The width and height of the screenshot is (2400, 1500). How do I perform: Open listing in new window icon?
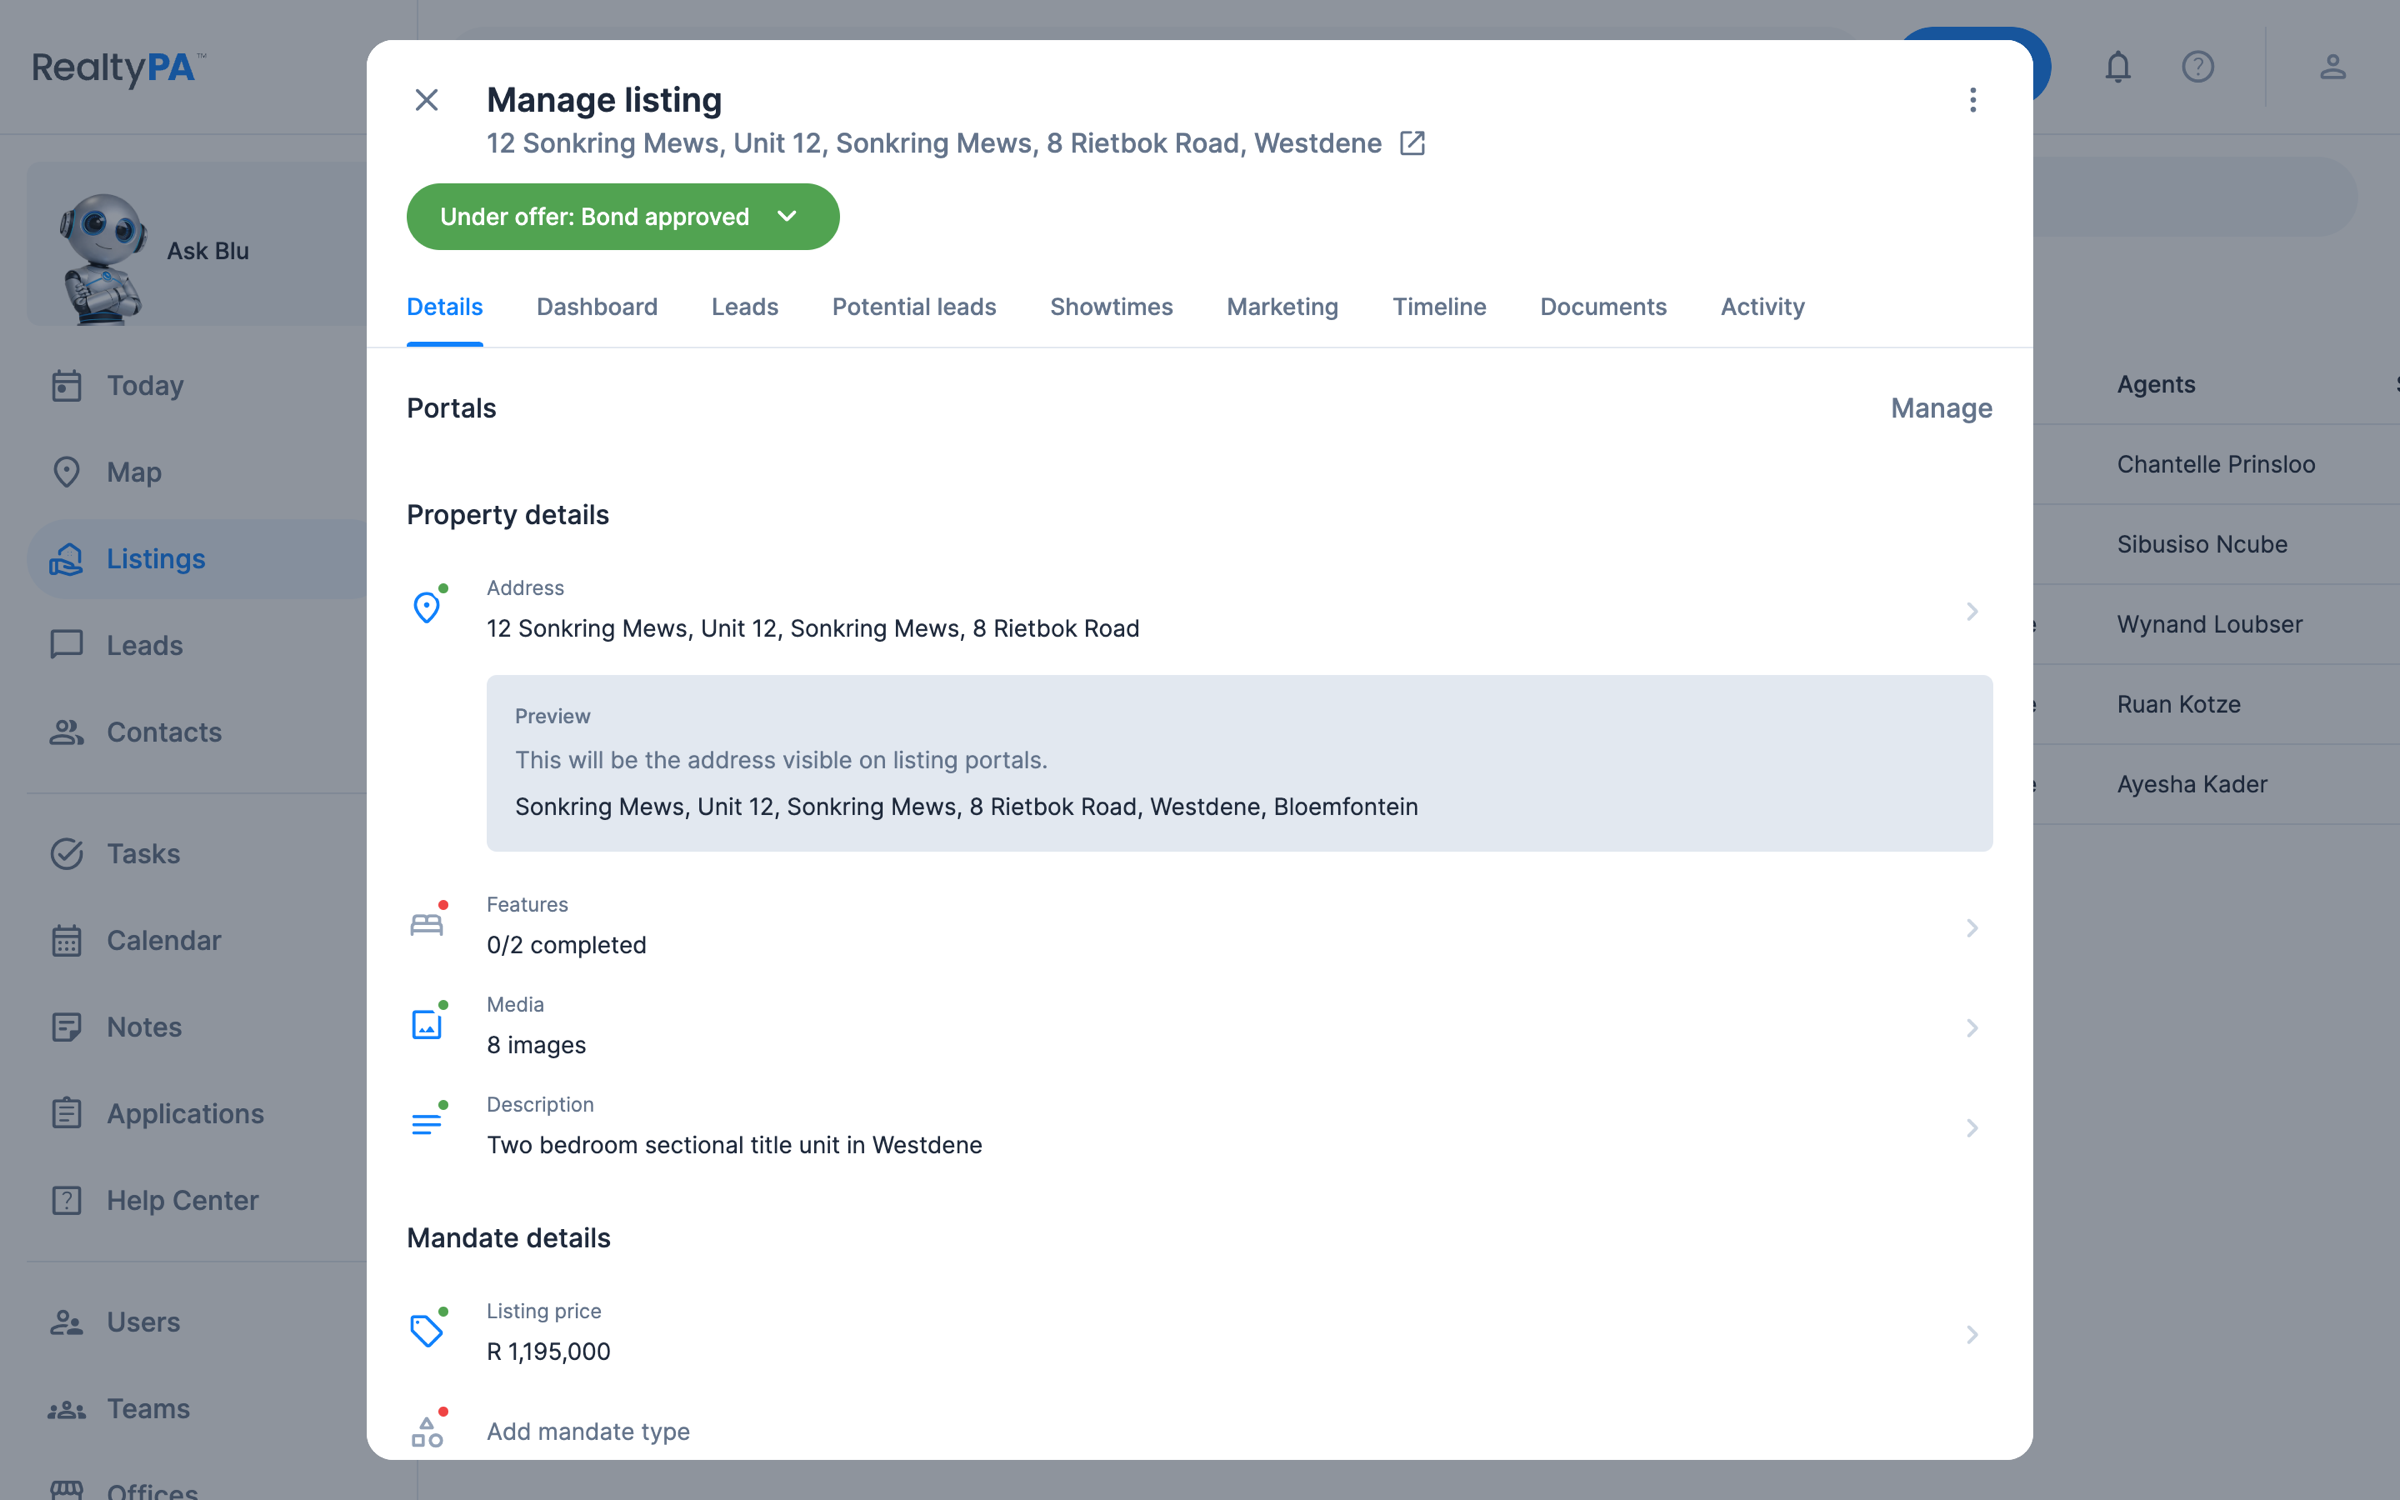[x=1412, y=143]
